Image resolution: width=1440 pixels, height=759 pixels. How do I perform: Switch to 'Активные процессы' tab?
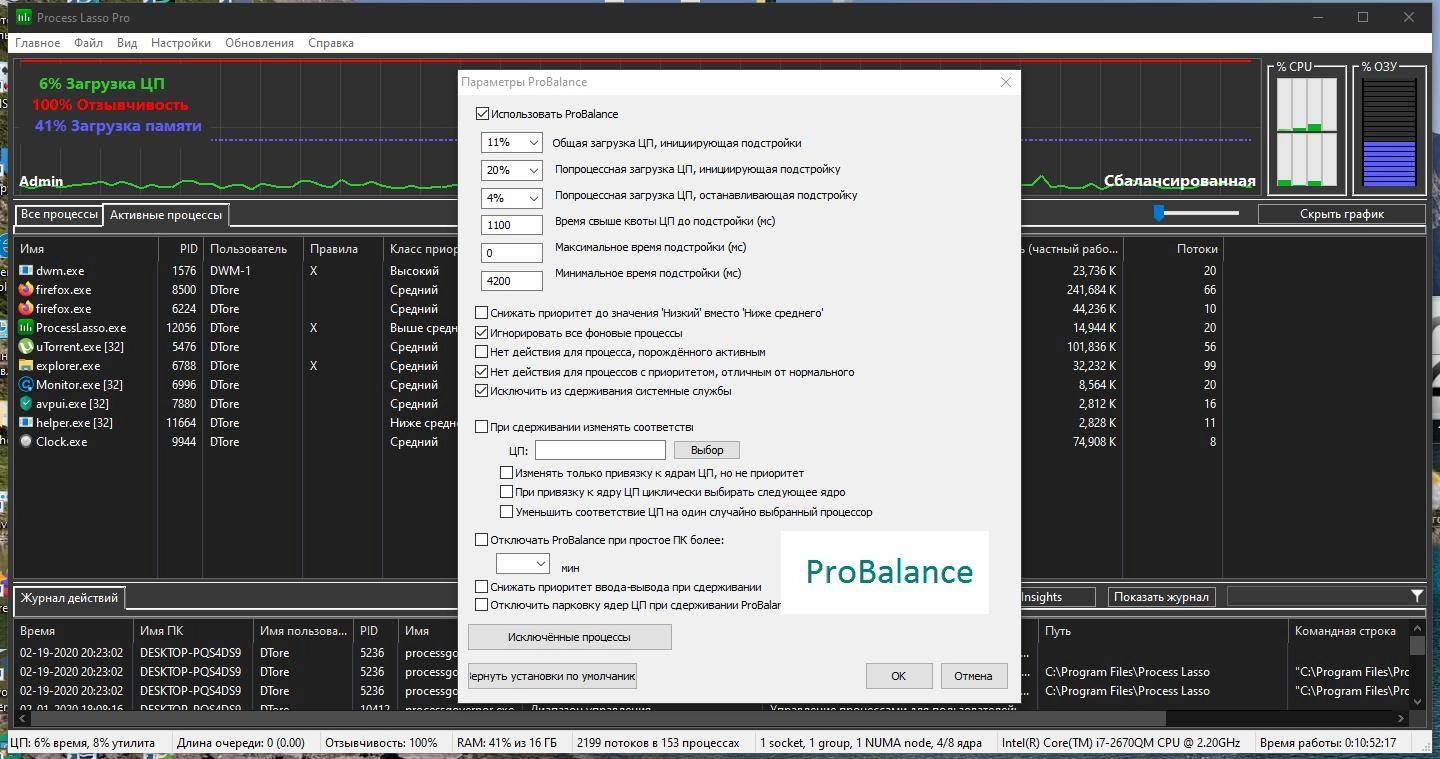(166, 215)
